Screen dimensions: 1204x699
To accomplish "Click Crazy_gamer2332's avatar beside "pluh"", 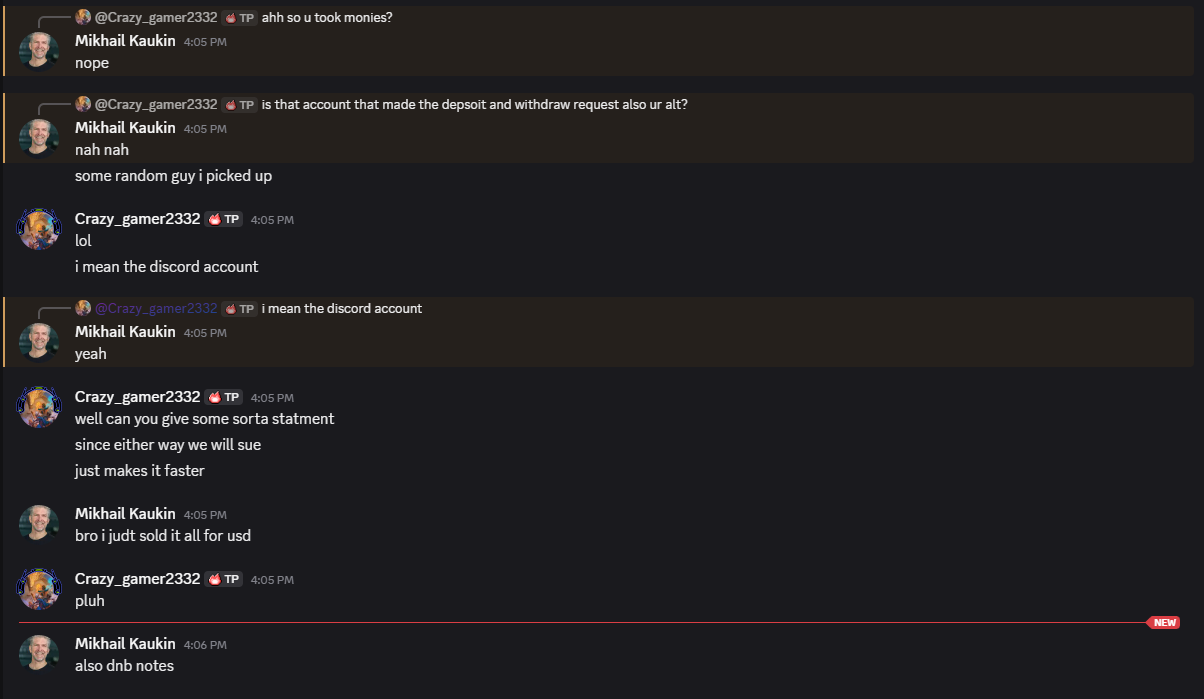I will [x=38, y=589].
